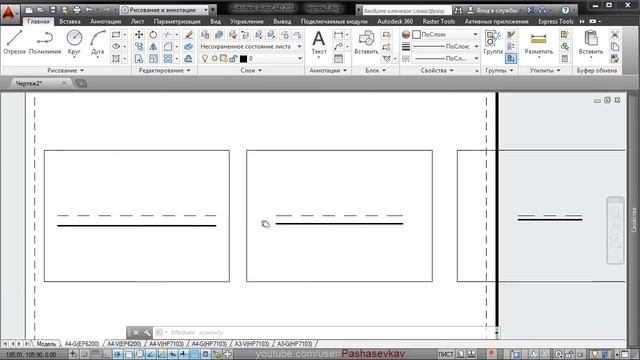Click the object color wheel icon

coord(406,35)
